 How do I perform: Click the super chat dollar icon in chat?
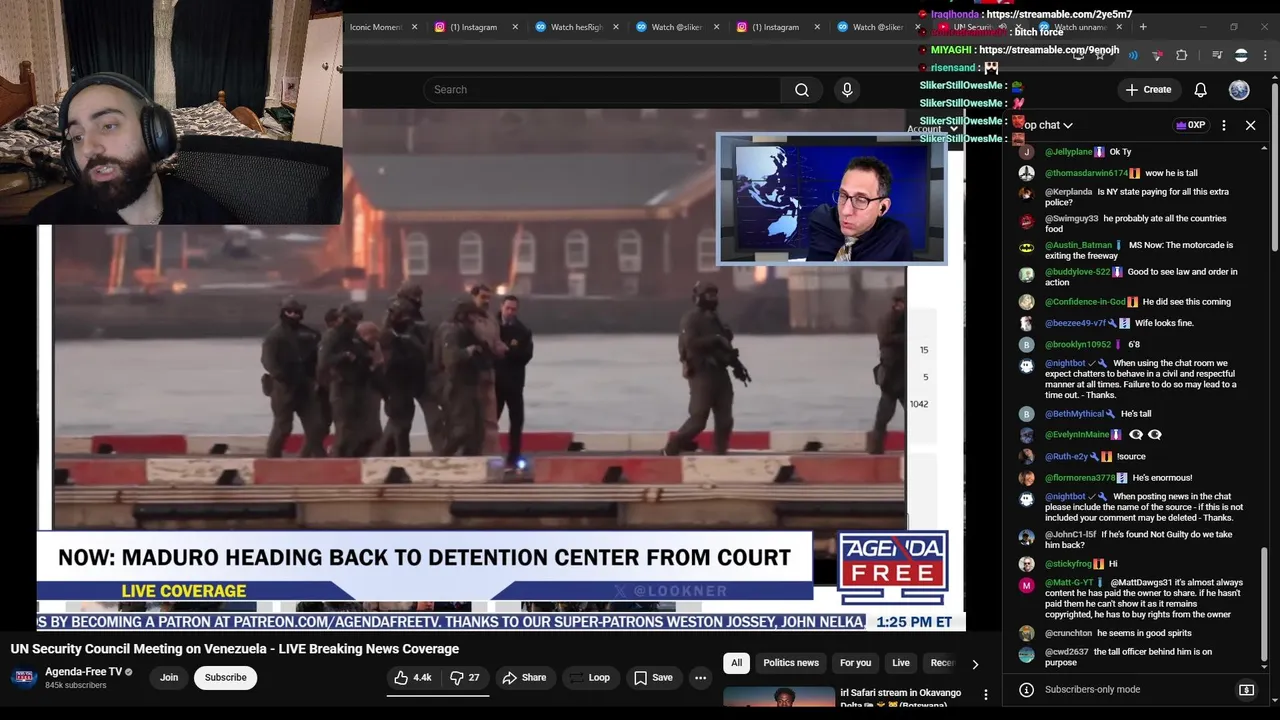click(x=1246, y=690)
